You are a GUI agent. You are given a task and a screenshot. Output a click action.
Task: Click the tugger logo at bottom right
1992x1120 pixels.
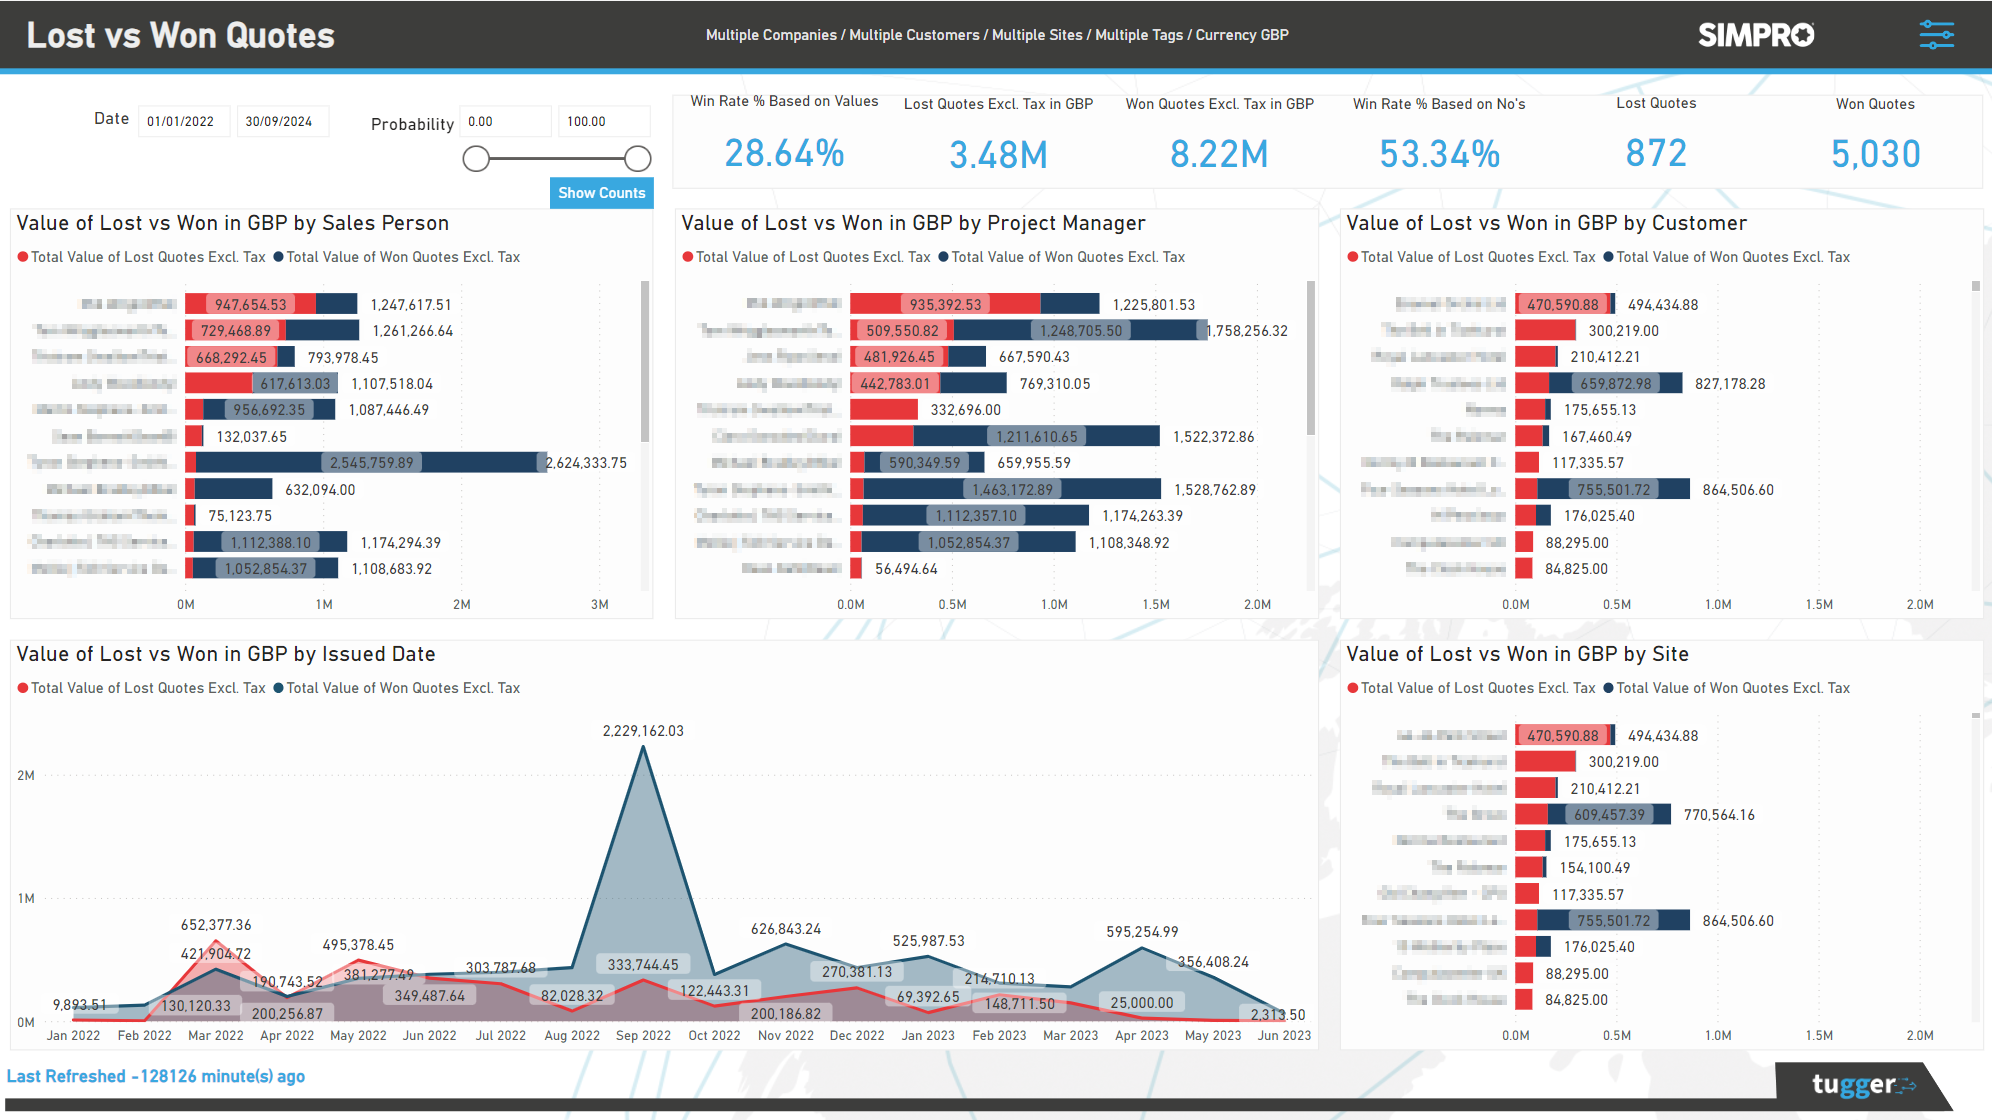(x=1862, y=1084)
